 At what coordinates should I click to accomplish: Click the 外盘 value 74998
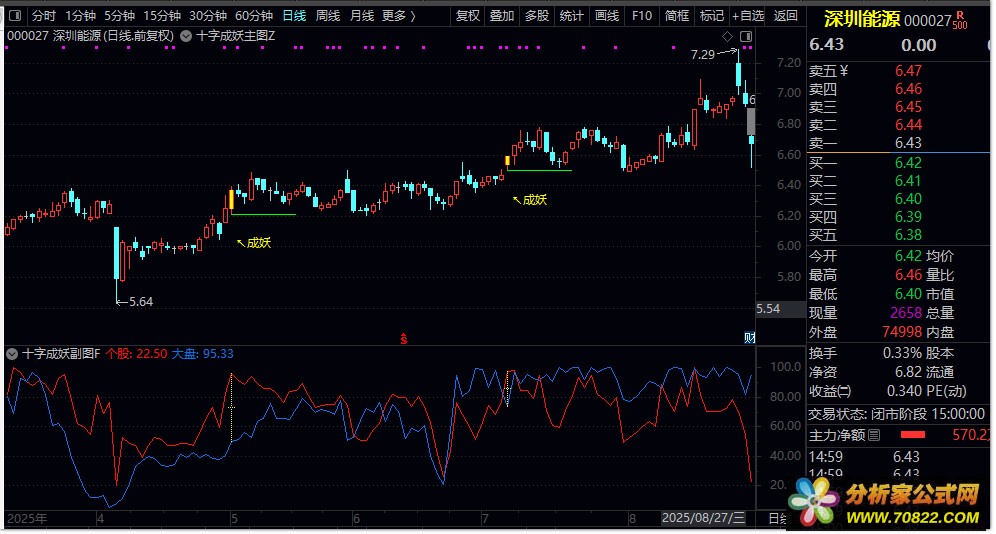tap(902, 331)
